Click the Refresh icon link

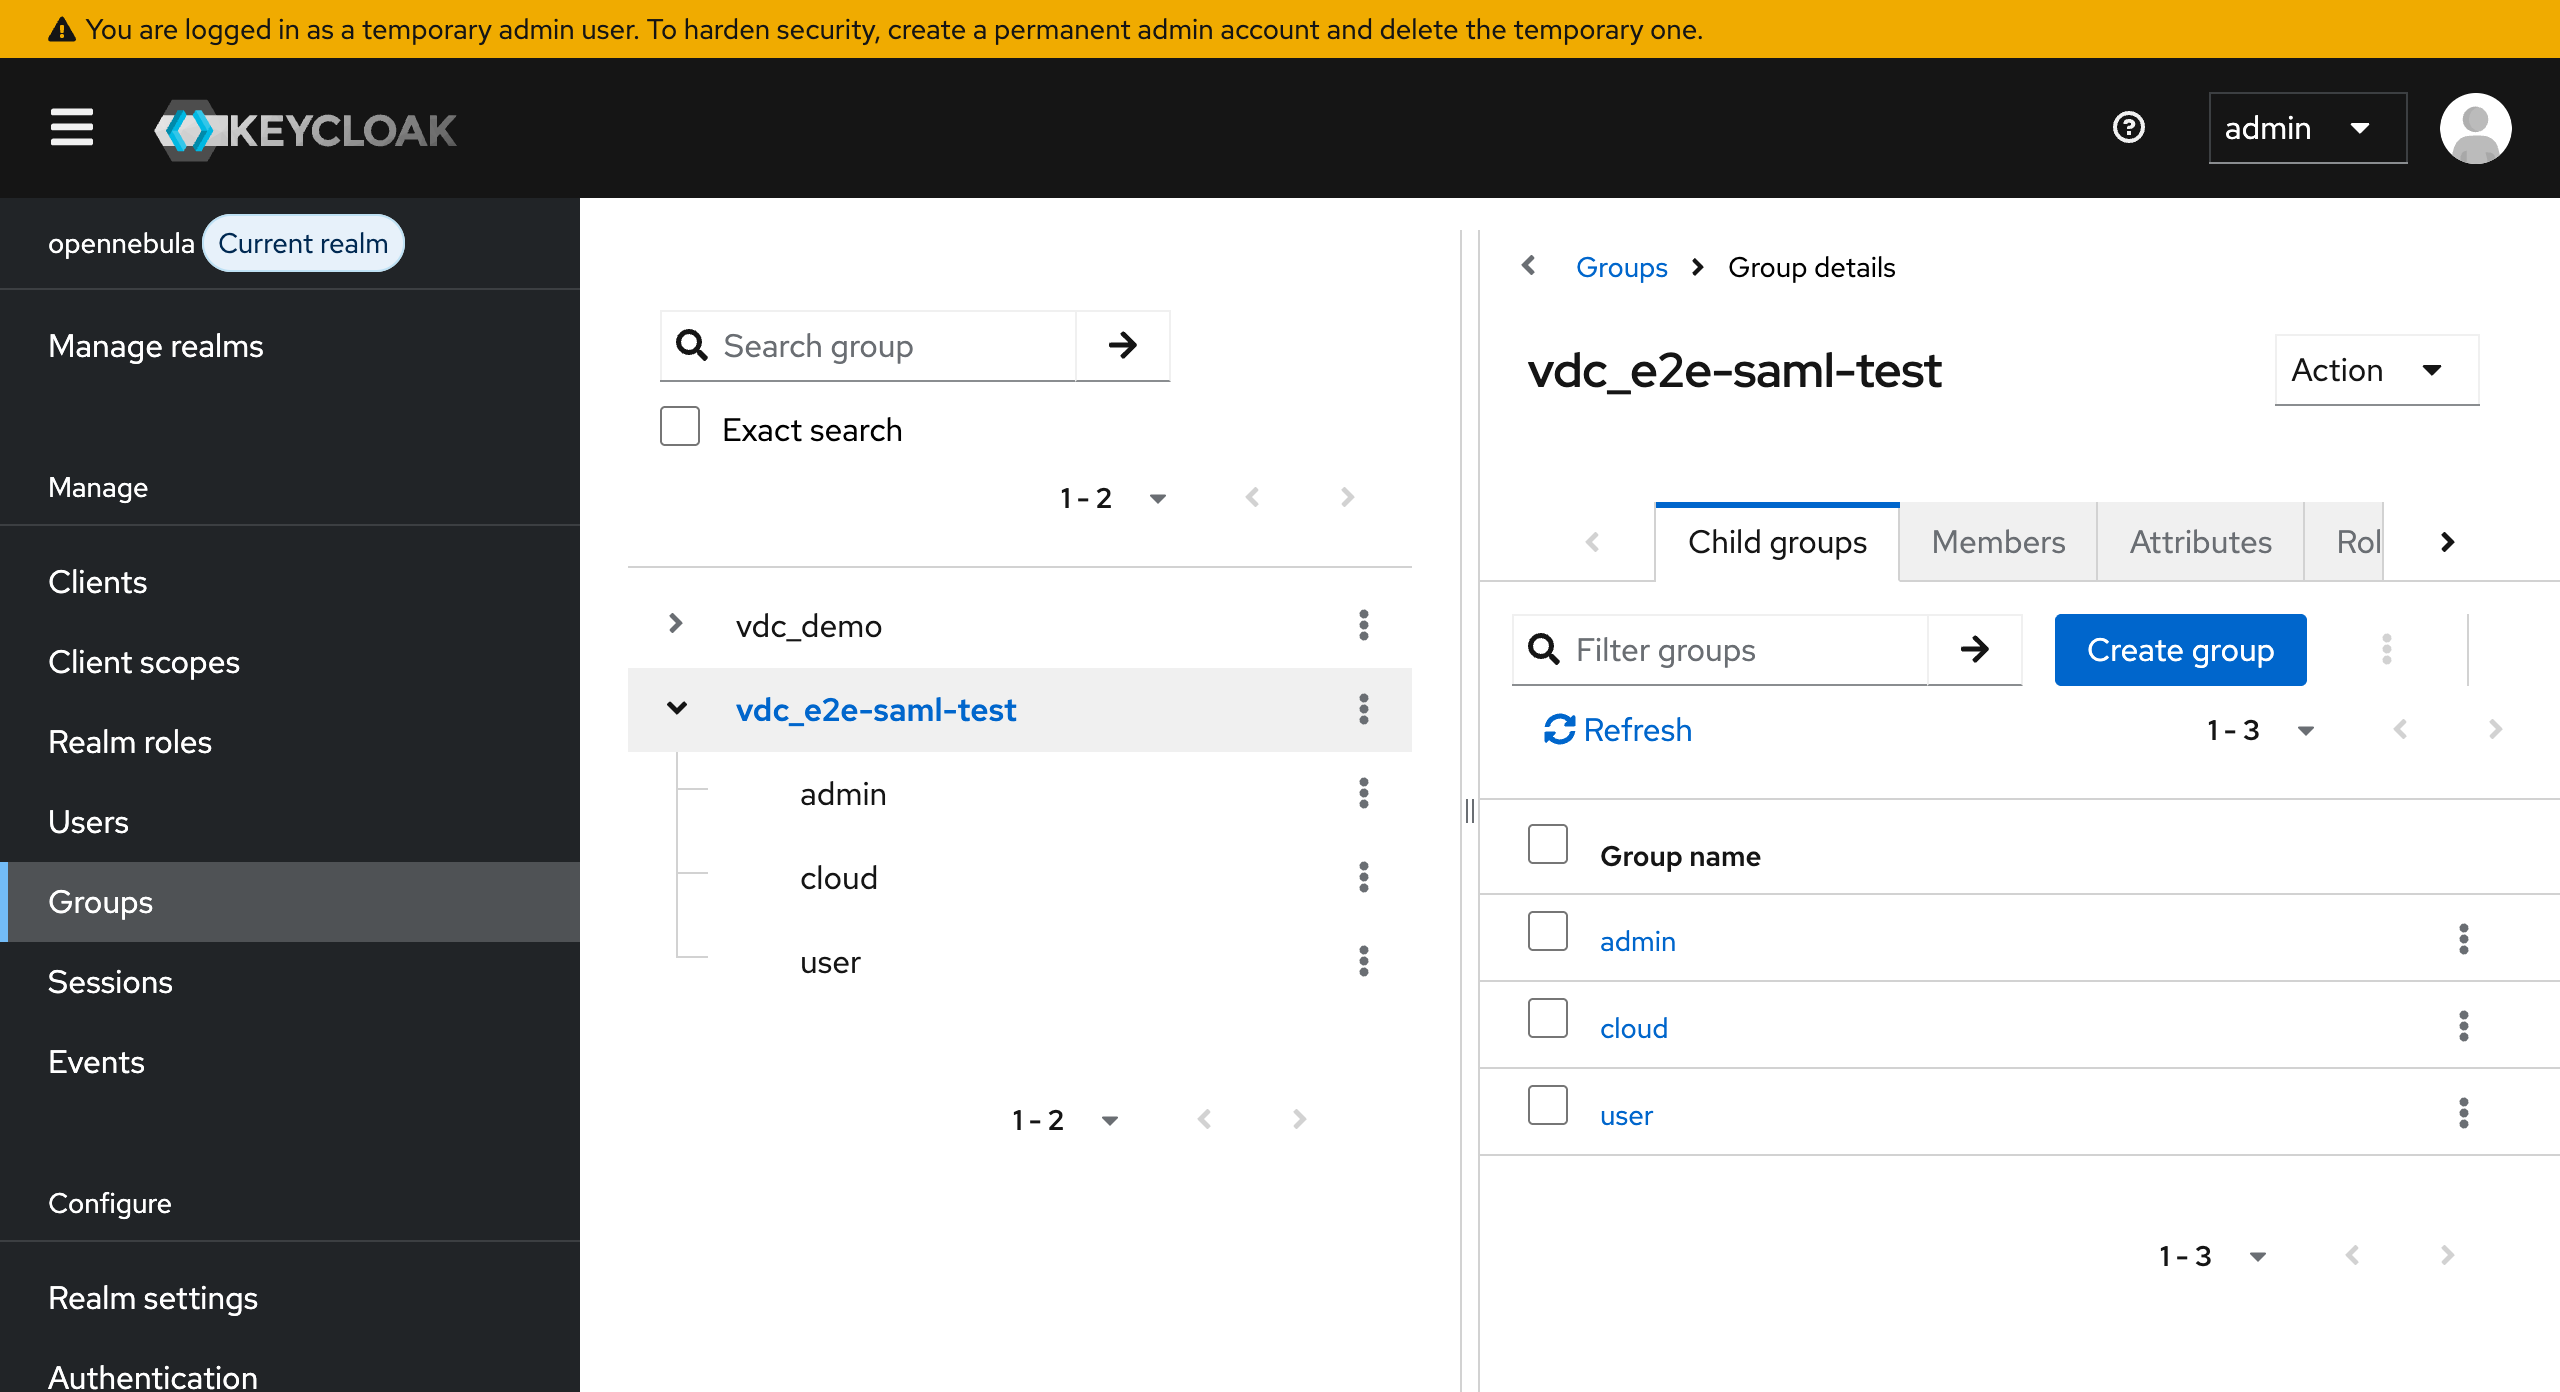pos(1617,730)
